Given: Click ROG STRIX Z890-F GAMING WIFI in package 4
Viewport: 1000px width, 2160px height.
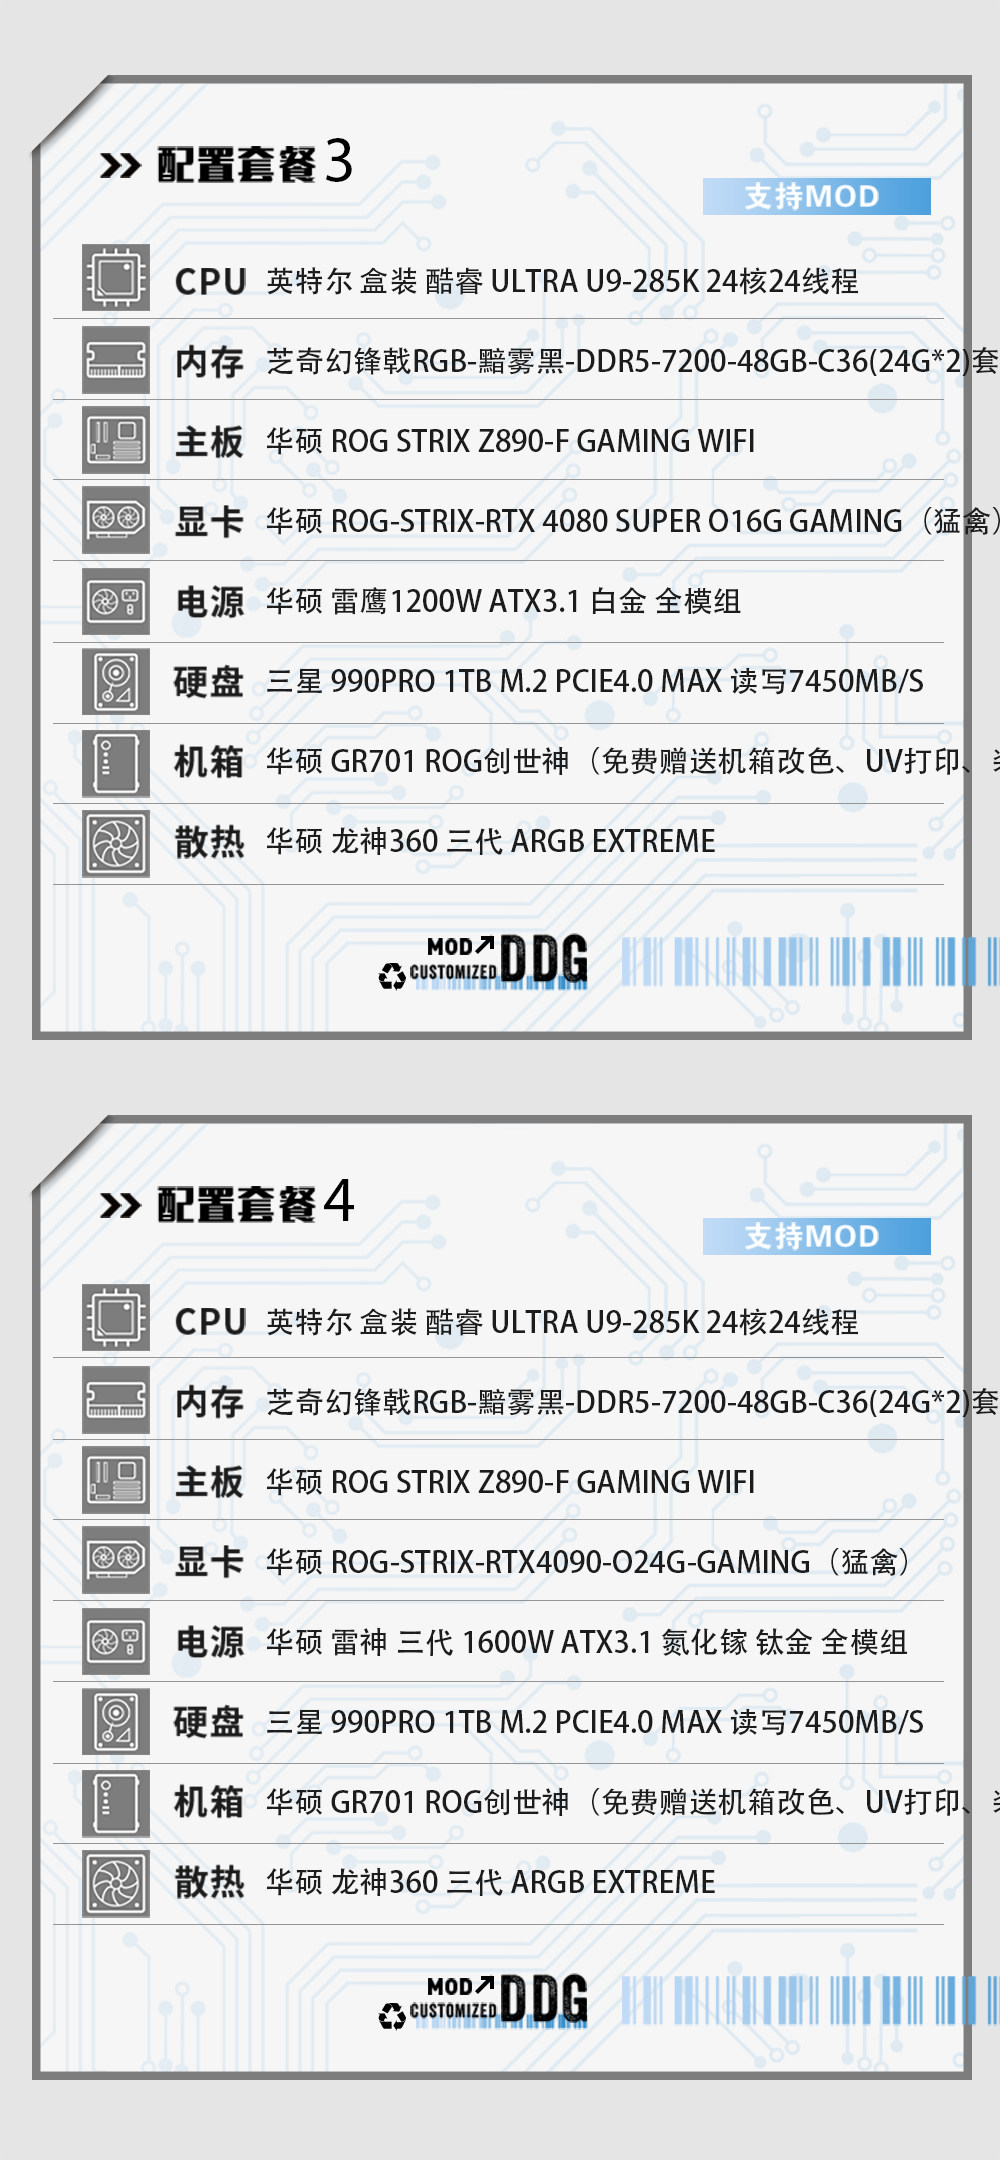Looking at the screenshot, I should (510, 1482).
